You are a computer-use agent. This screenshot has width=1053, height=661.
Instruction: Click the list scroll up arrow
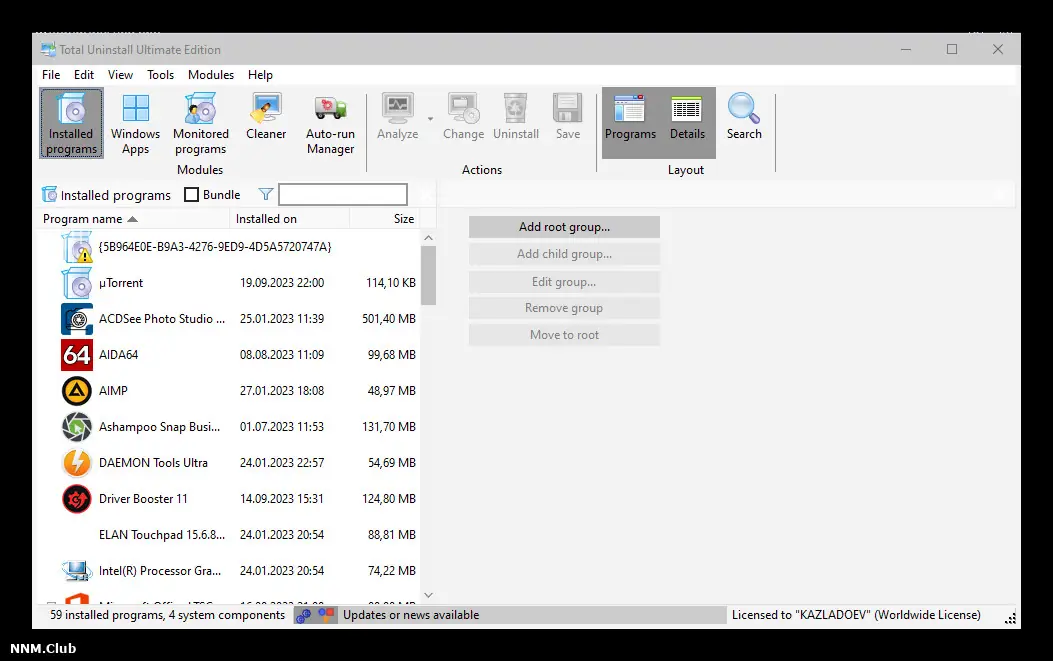pos(428,238)
